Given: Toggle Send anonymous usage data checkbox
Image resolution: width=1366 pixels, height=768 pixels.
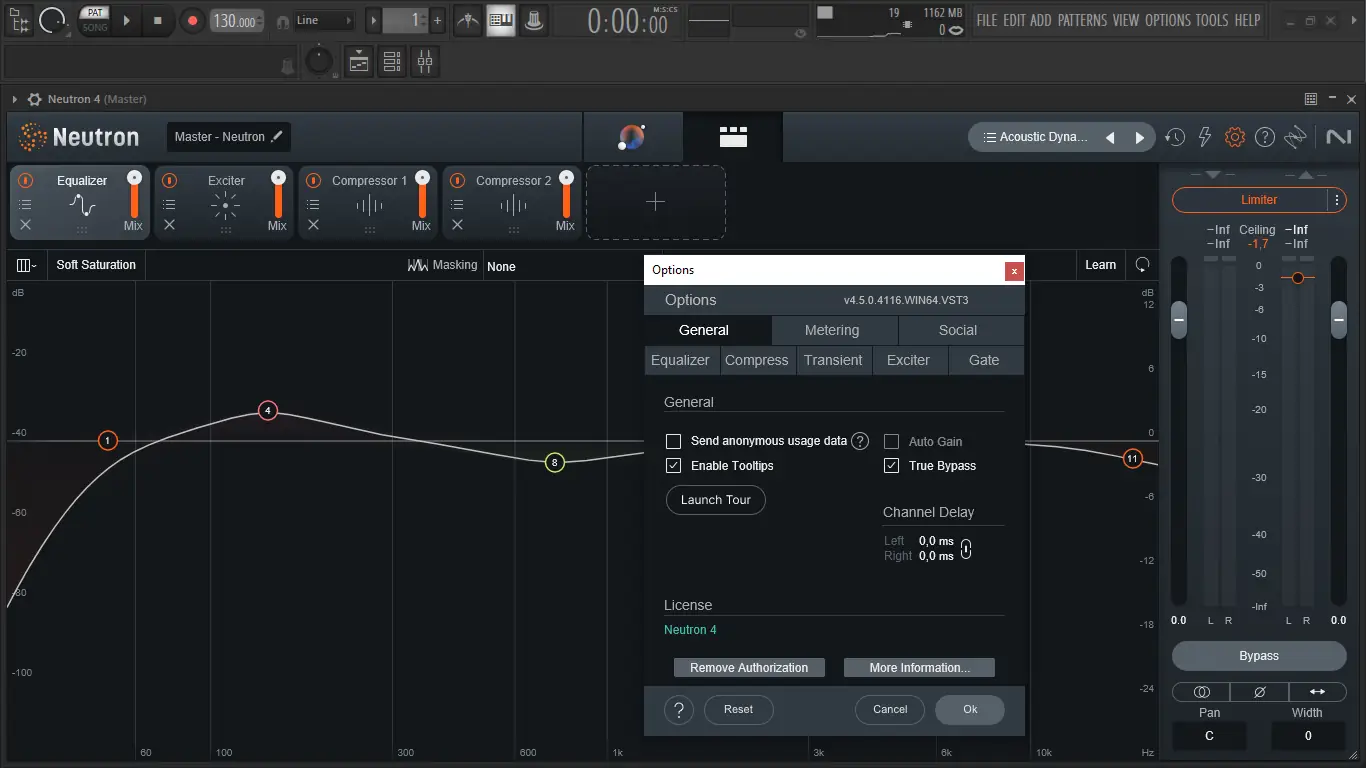Looking at the screenshot, I should (674, 441).
